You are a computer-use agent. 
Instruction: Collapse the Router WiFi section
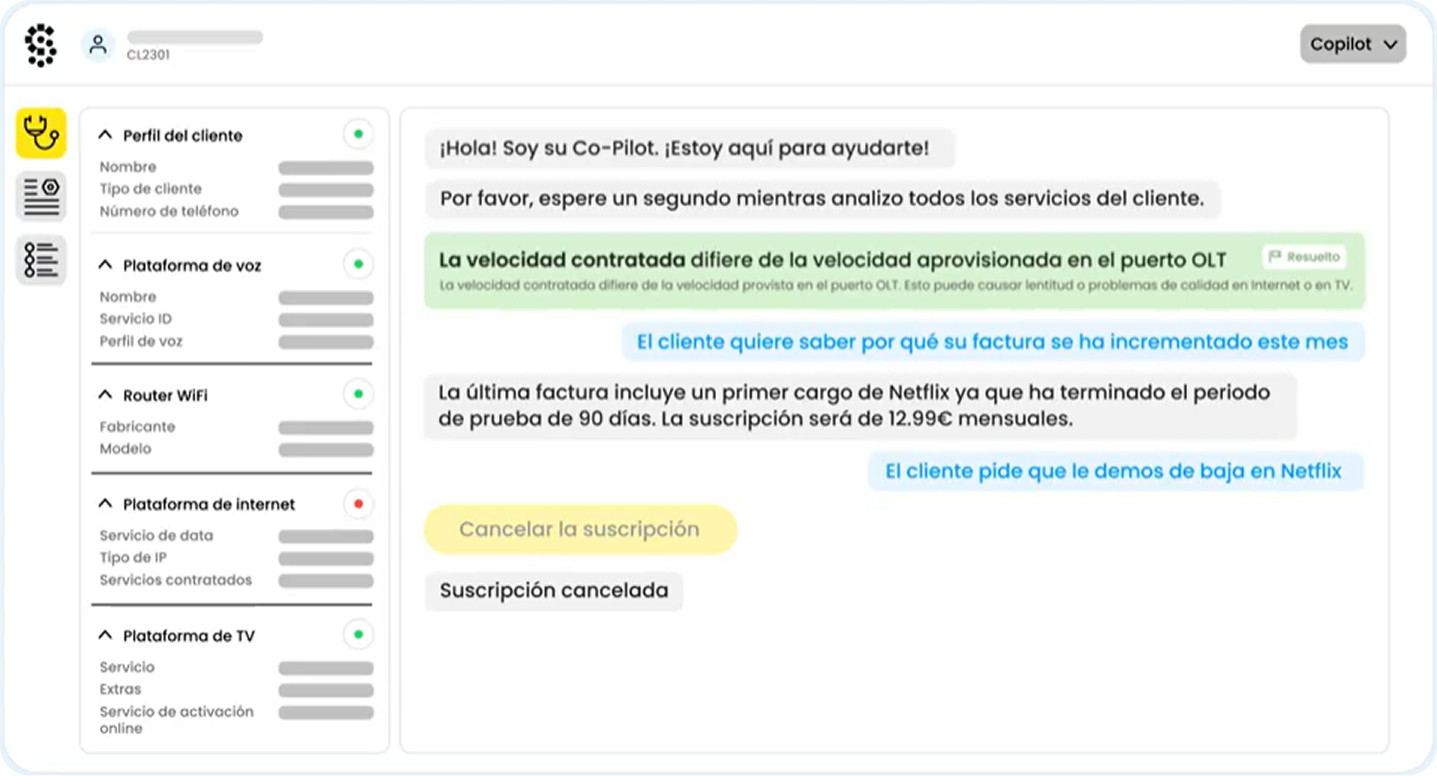(105, 395)
